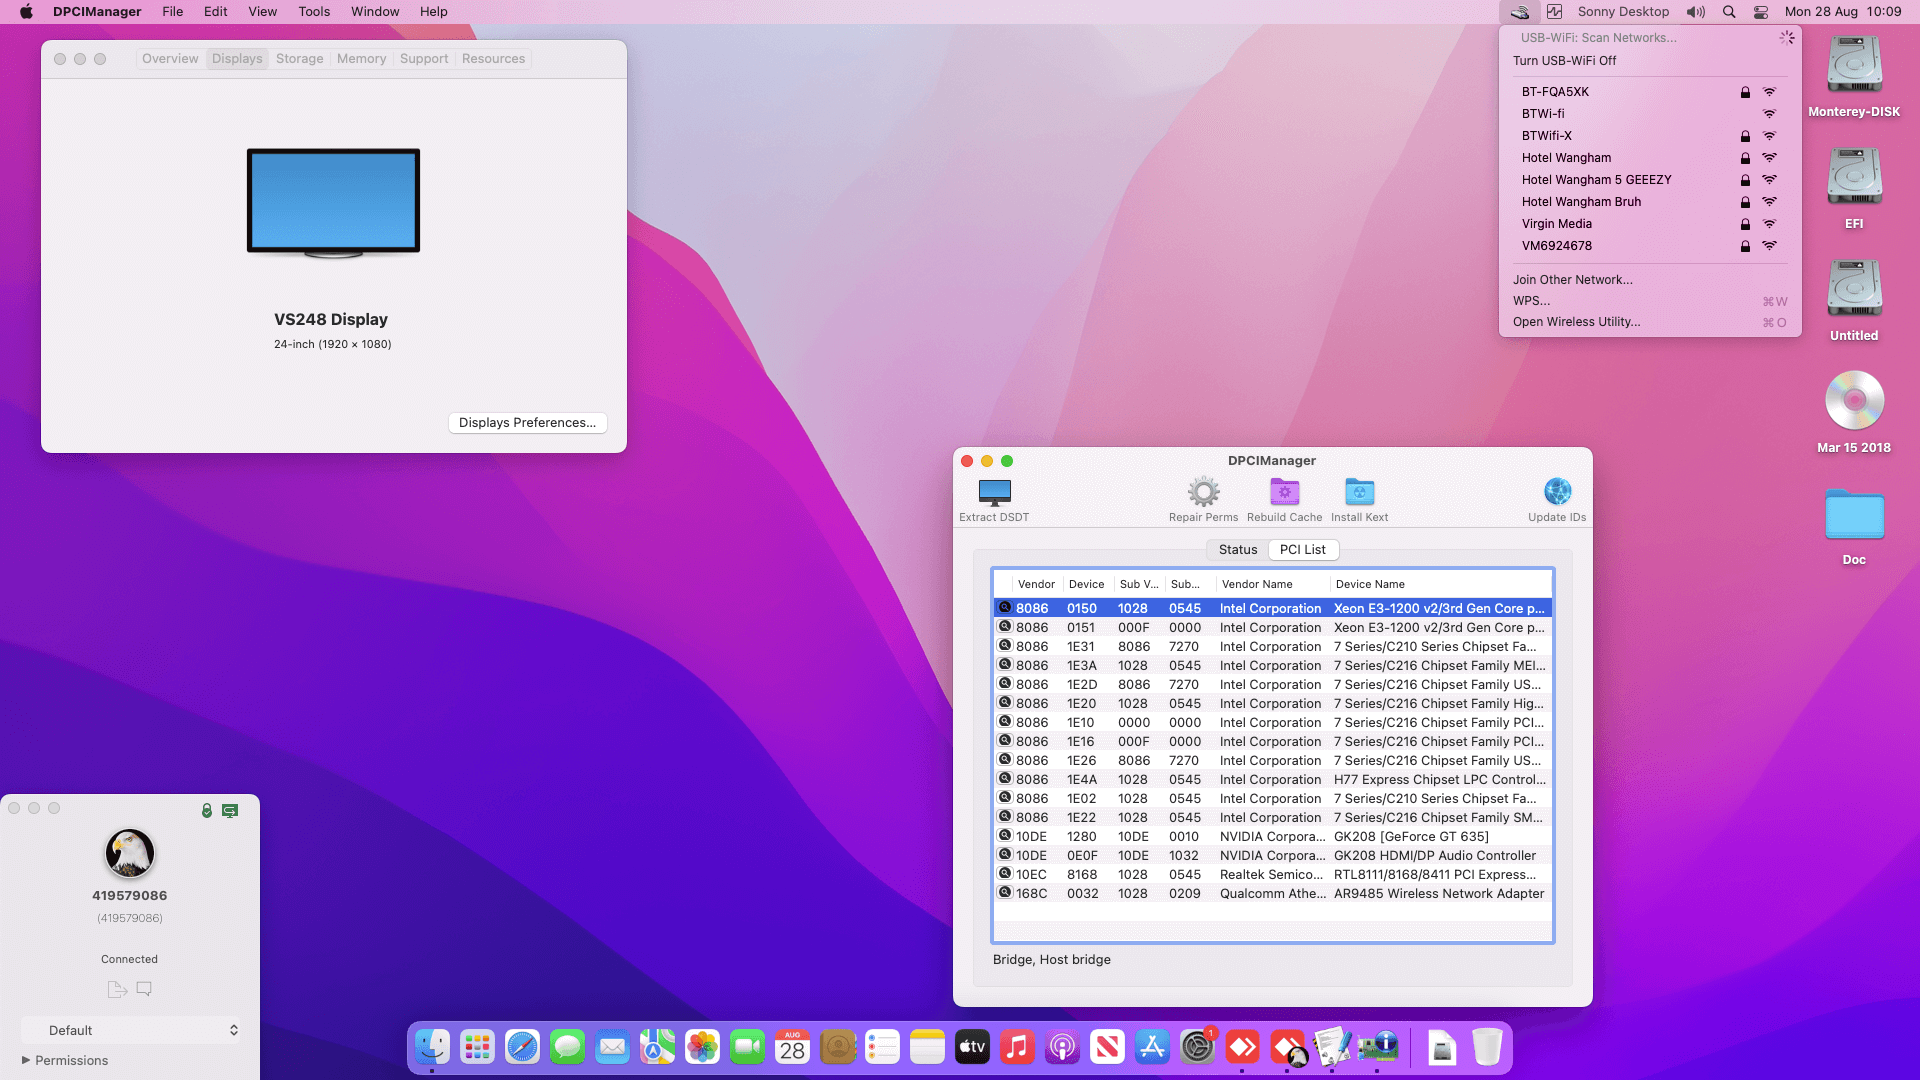Expand the Permissions disclosure triangle
This screenshot has width=1920, height=1080.
click(x=26, y=1060)
